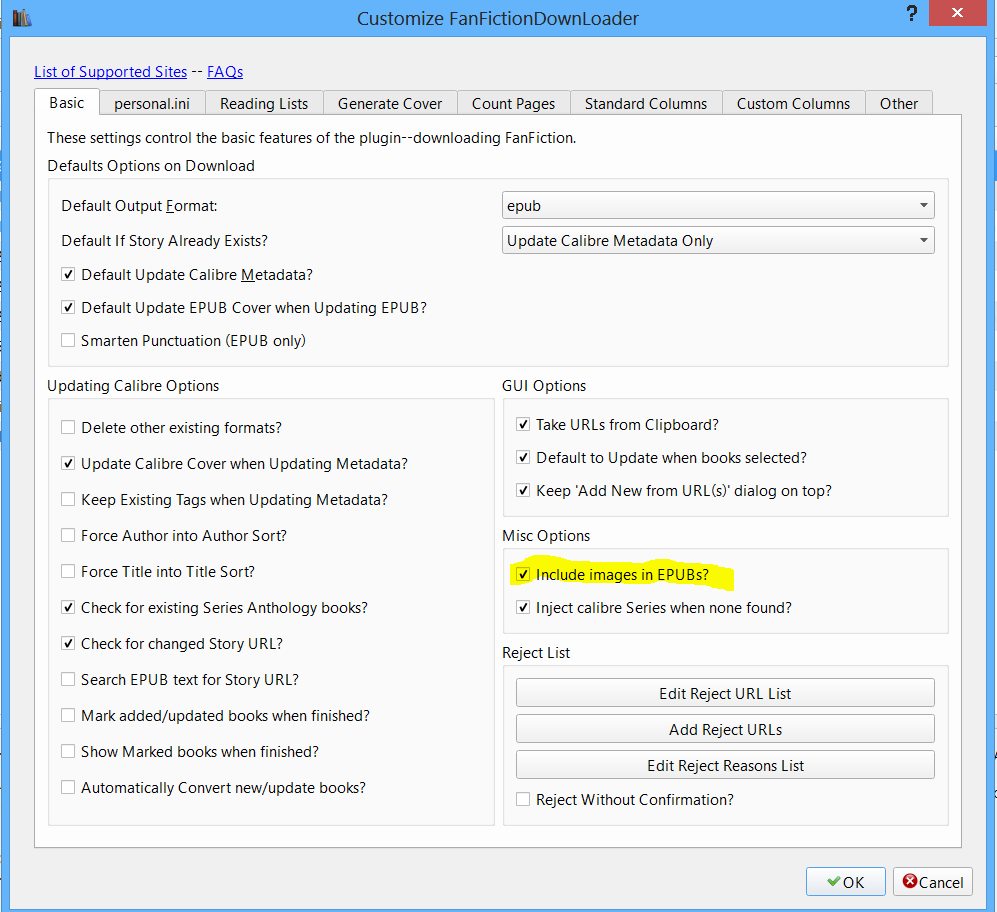Toggle Default Update EPUB Cover when Updating EPUB
The image size is (997, 912).
click(68, 308)
